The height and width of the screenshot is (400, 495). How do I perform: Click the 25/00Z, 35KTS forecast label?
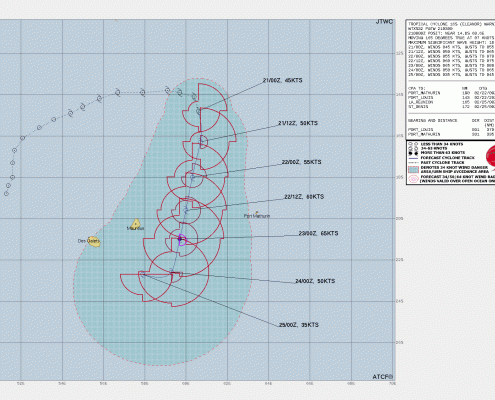click(x=299, y=325)
